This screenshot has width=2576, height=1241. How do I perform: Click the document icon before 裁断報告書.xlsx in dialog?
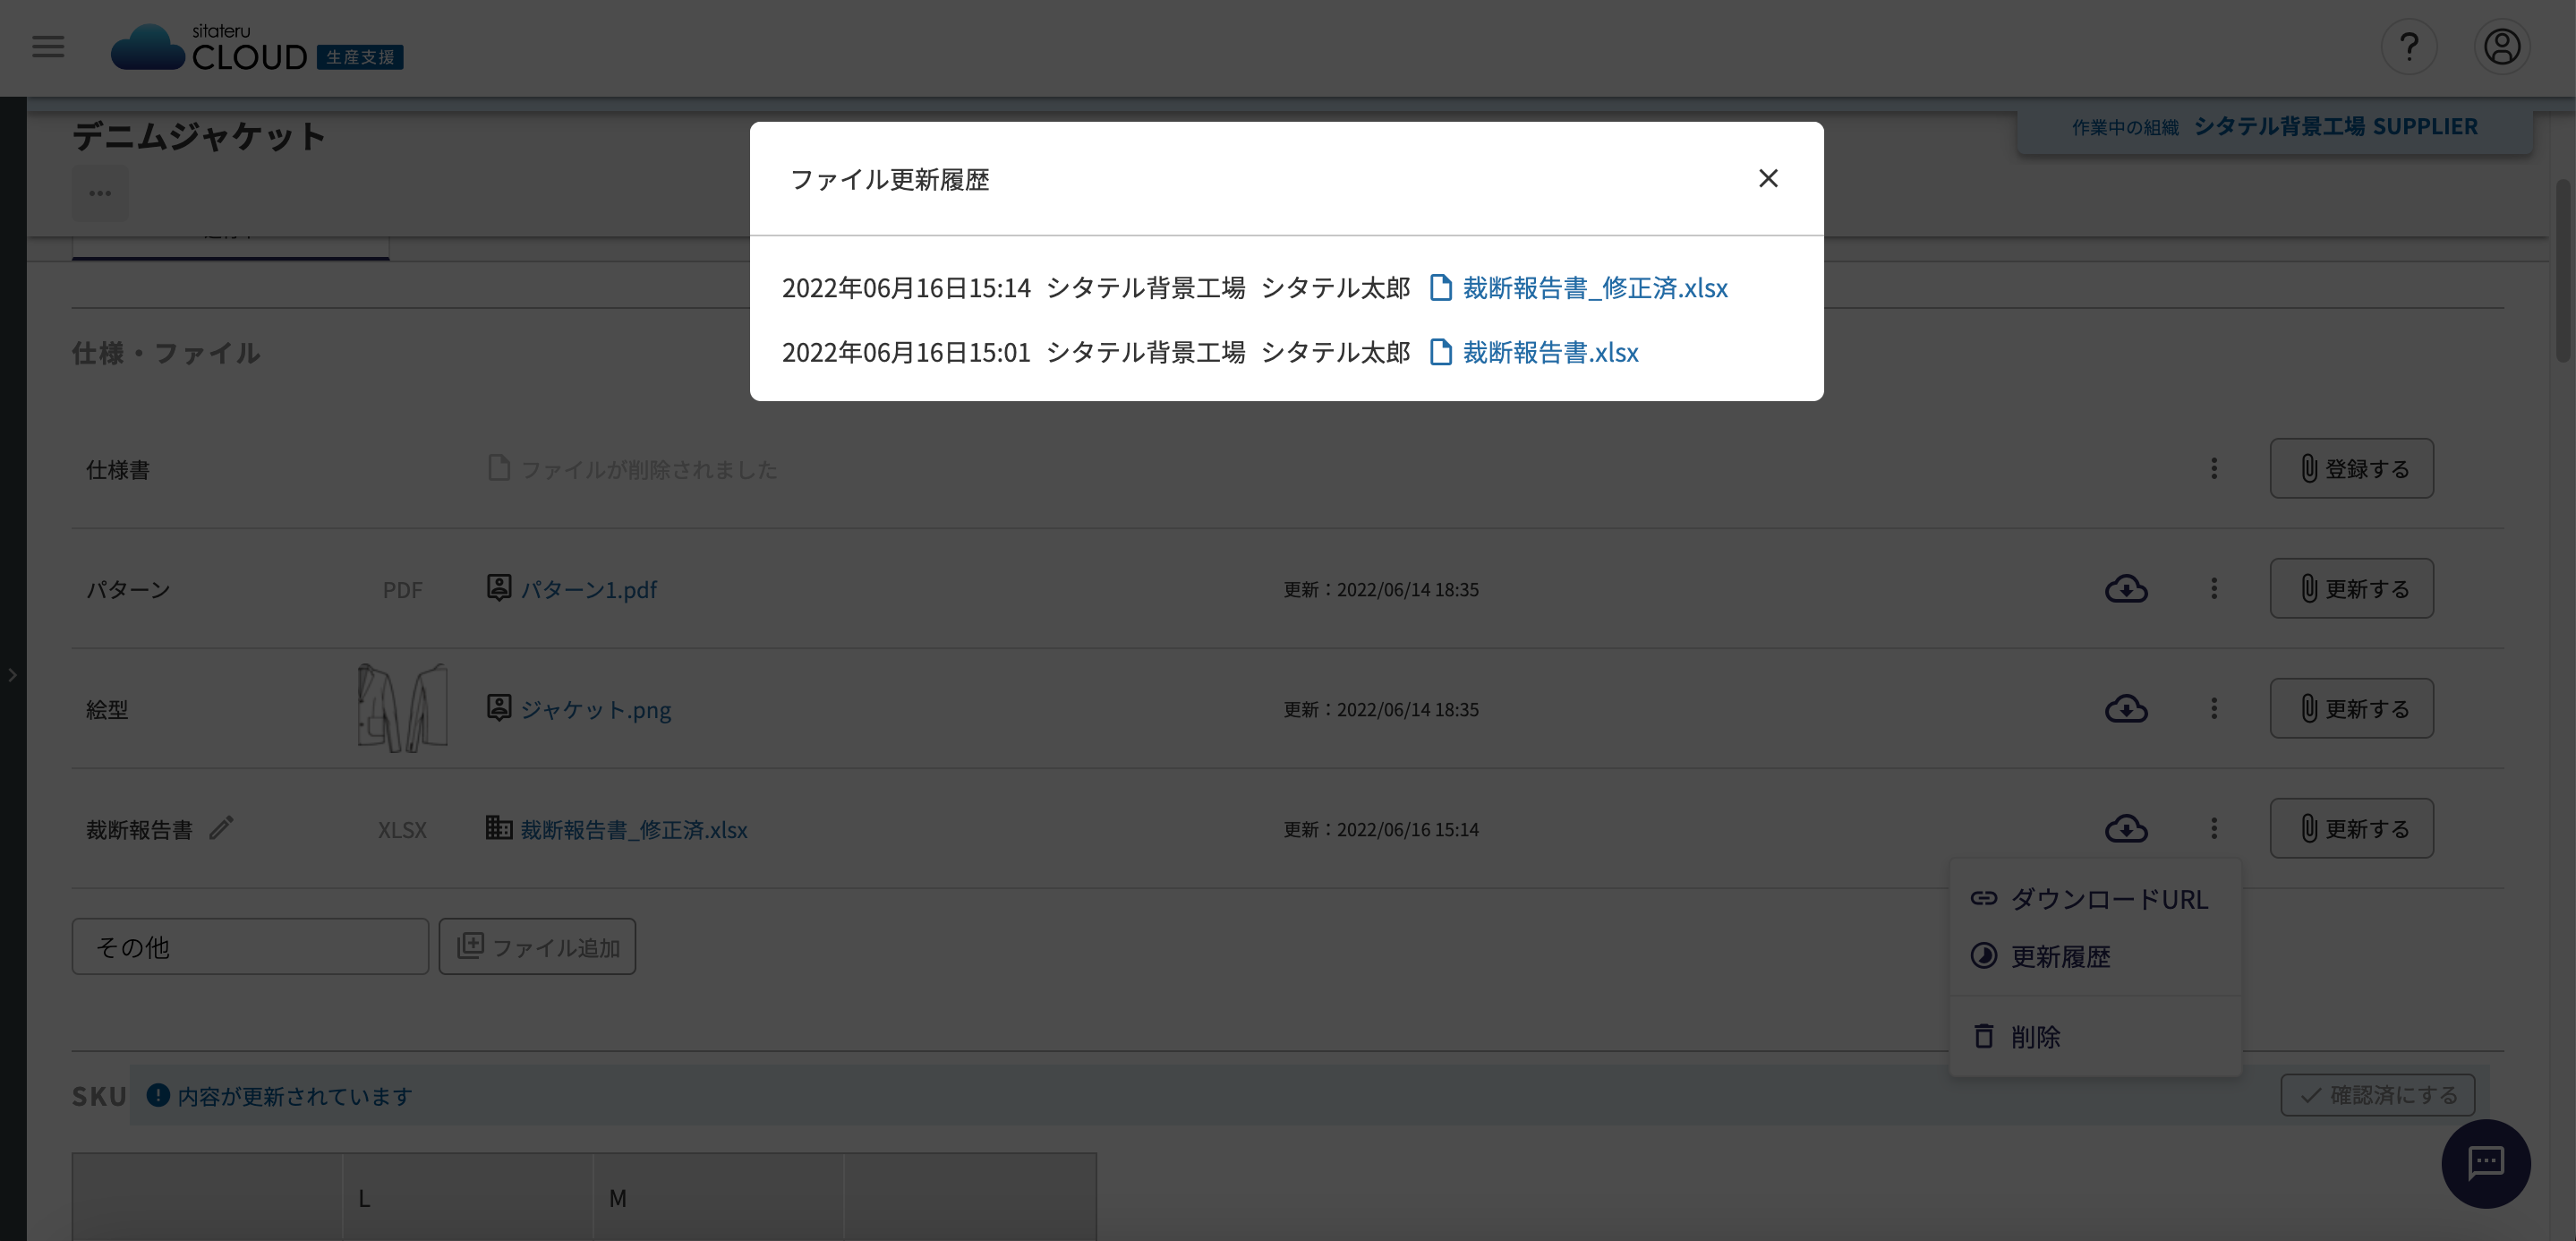[1441, 352]
